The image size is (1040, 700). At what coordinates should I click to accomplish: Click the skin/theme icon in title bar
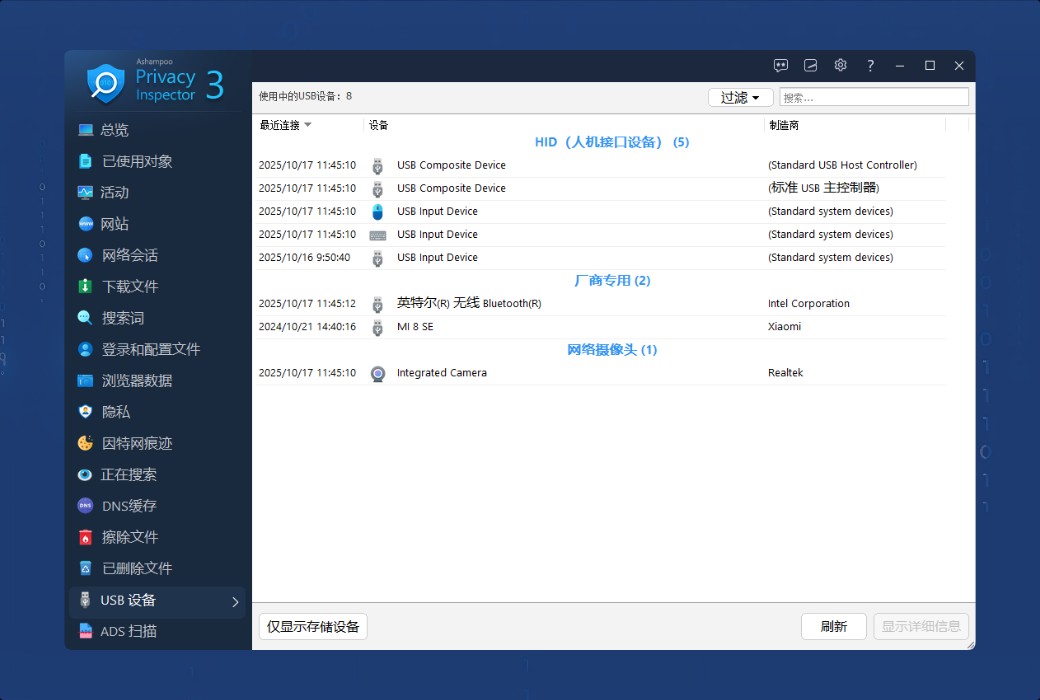tap(811, 65)
